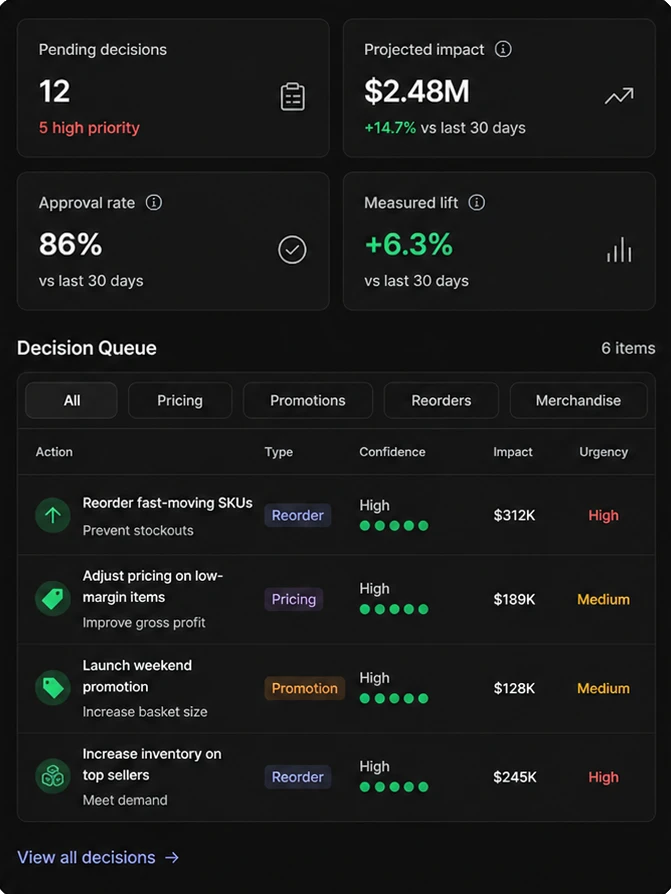The width and height of the screenshot is (671, 894).
Task: Click the 86% approval rate value
Action: tap(70, 244)
